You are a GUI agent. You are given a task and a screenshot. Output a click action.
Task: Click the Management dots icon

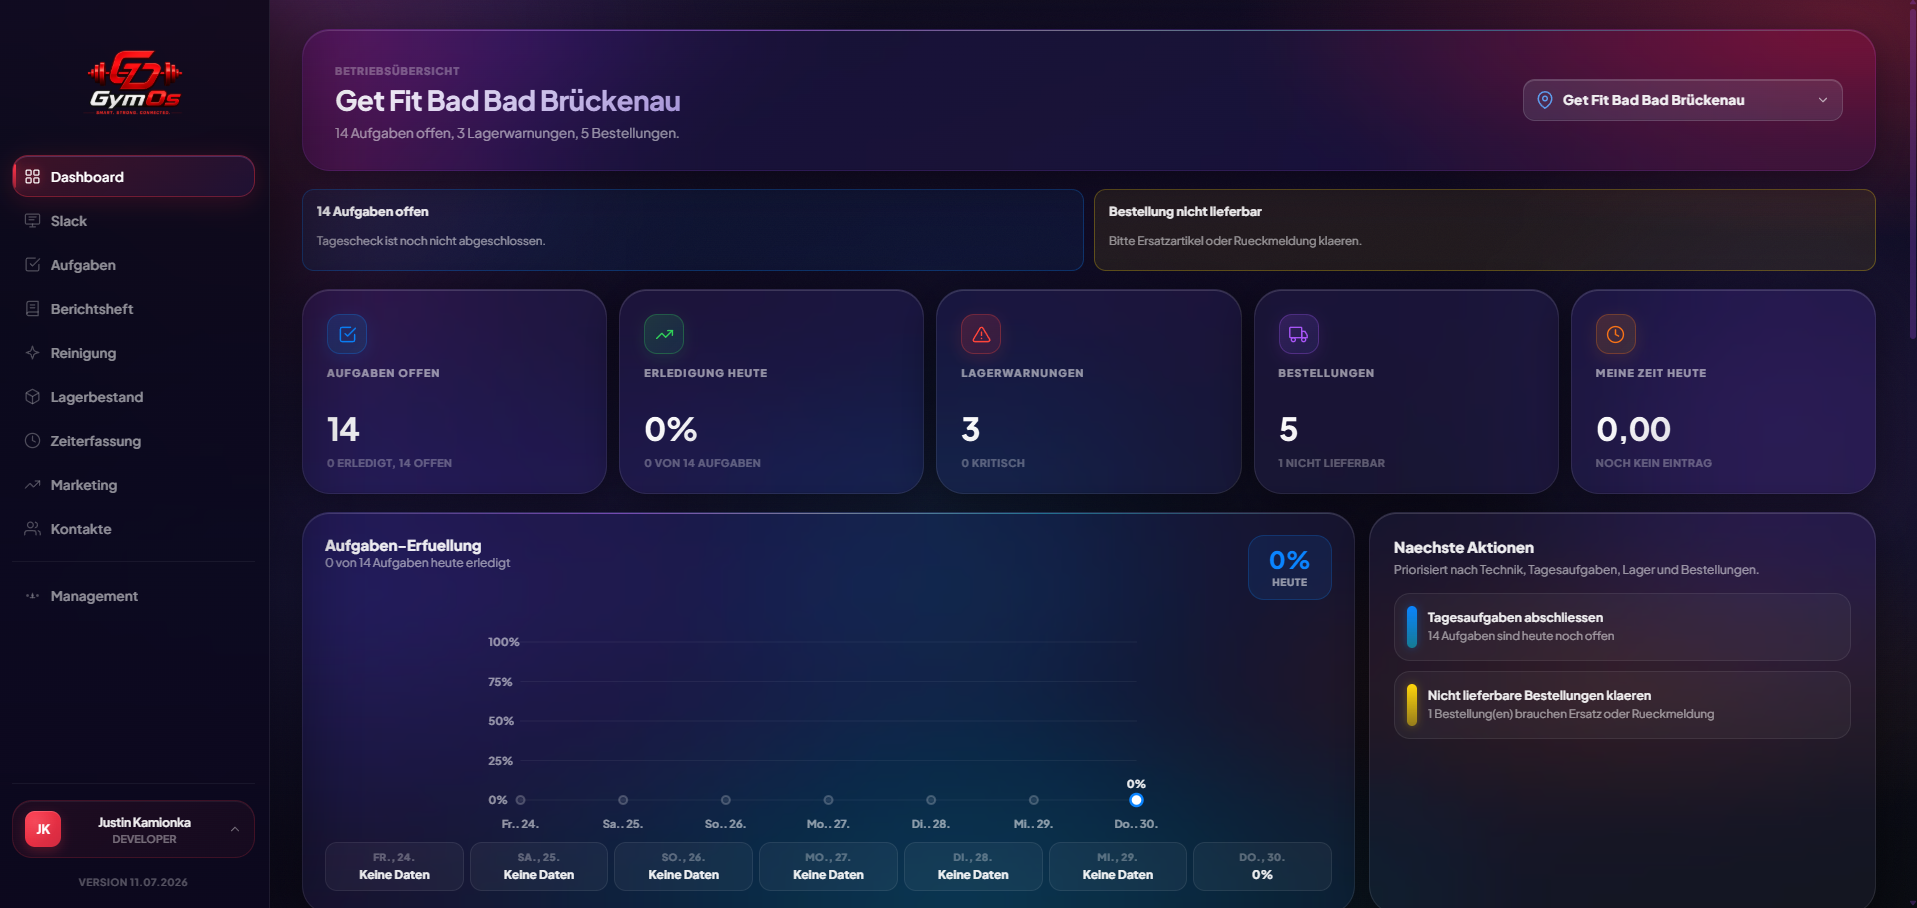[x=32, y=596]
